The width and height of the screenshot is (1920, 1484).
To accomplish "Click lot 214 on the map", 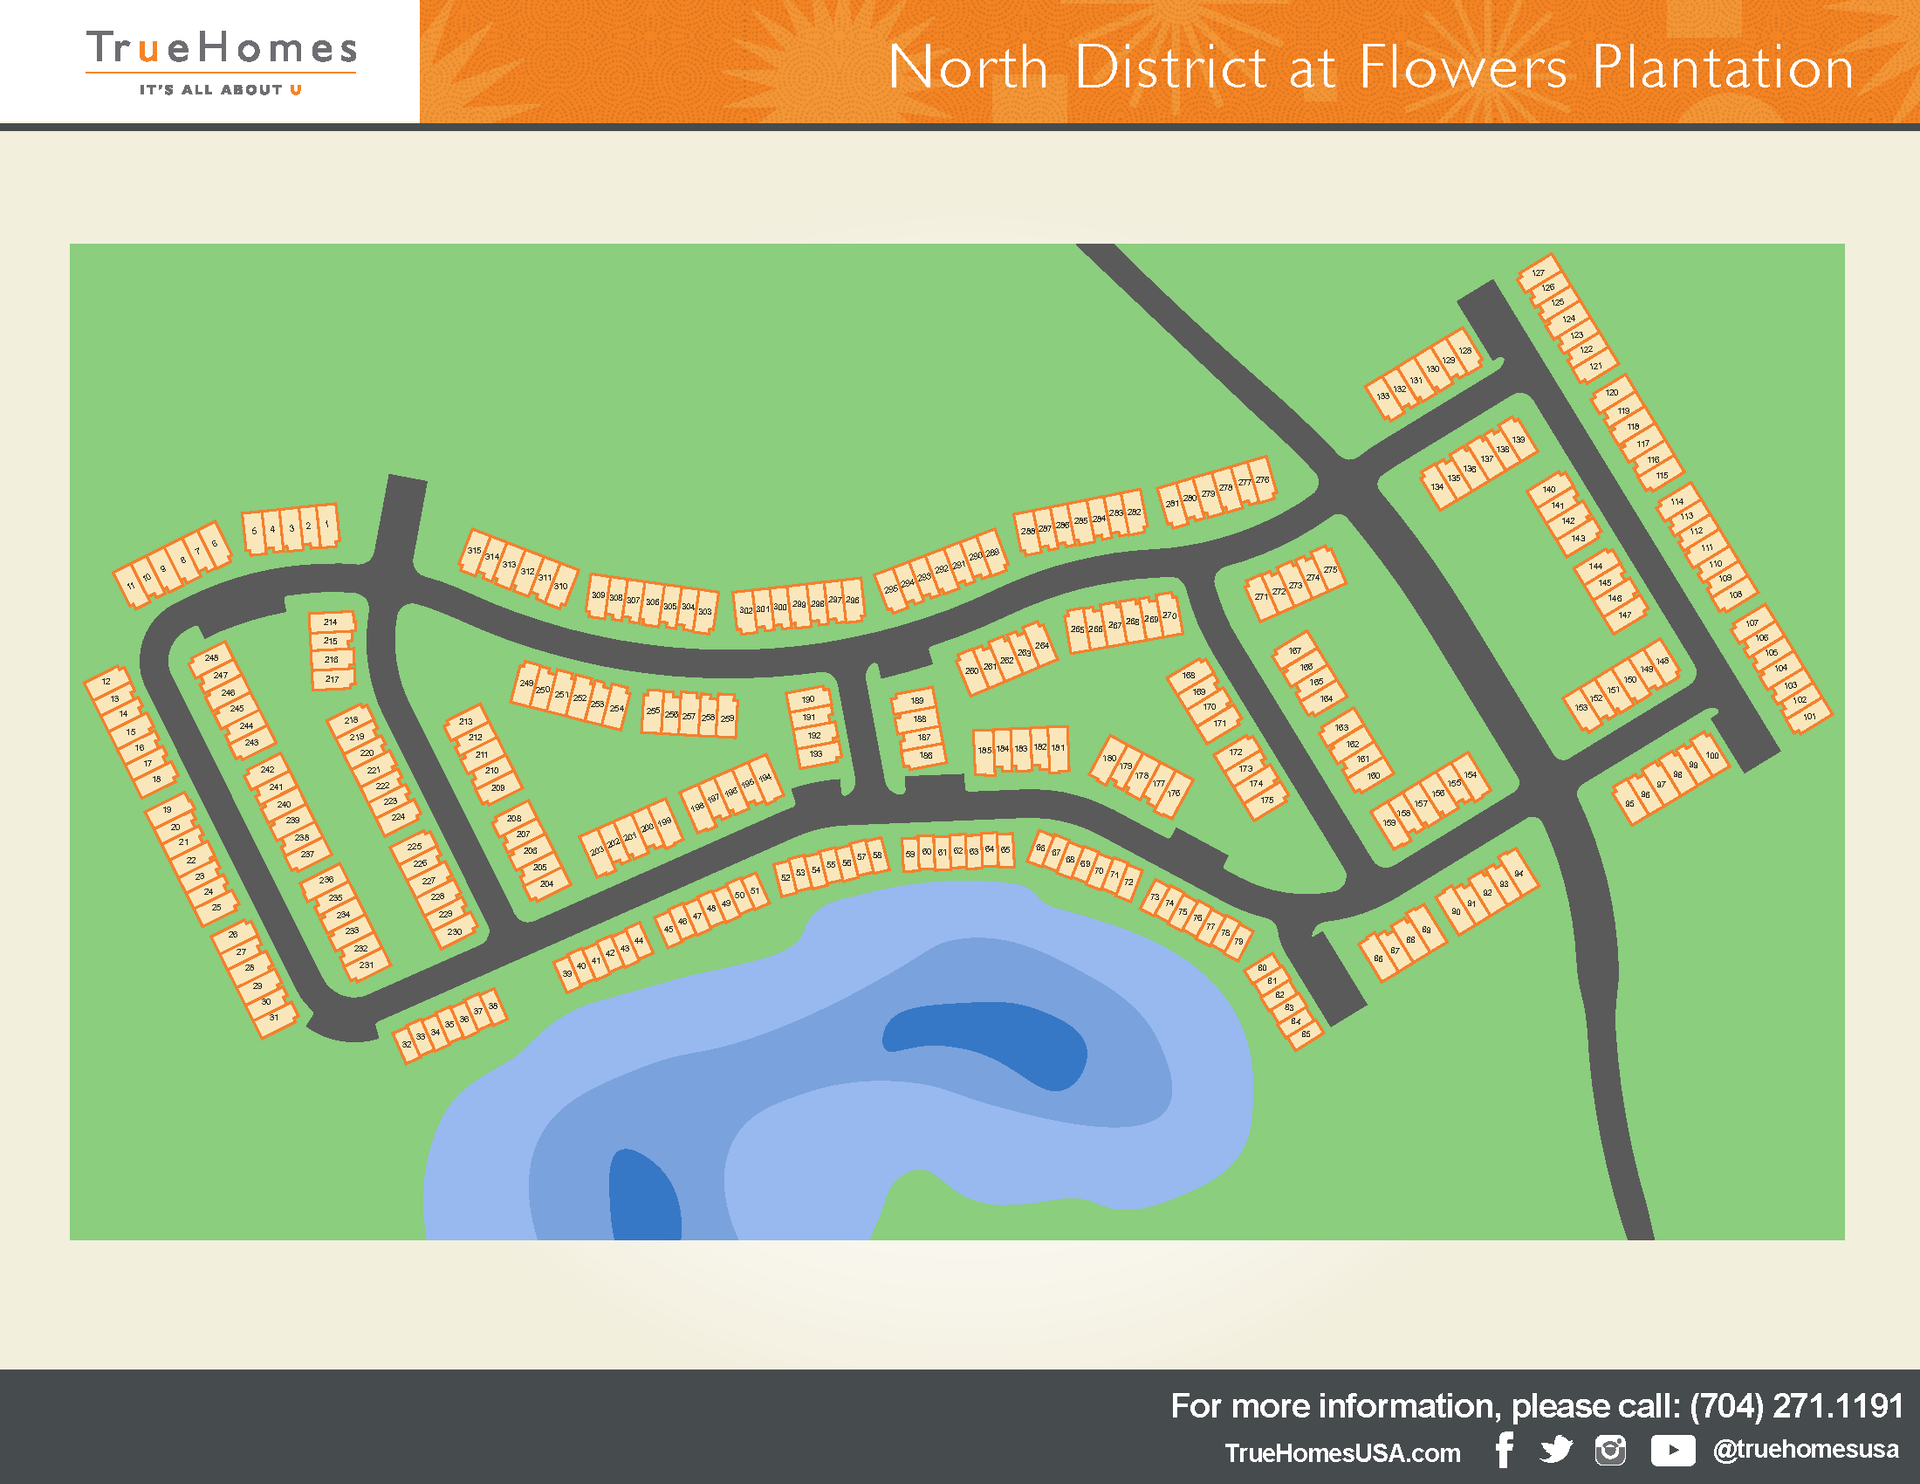I will point(330,622).
